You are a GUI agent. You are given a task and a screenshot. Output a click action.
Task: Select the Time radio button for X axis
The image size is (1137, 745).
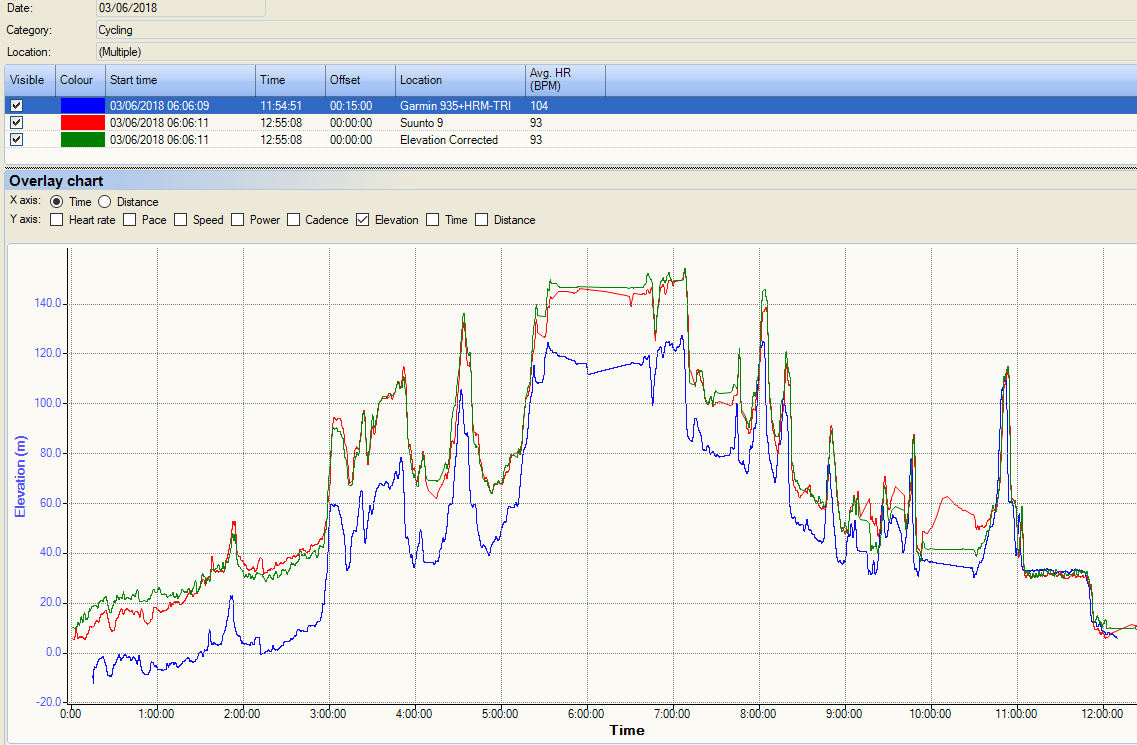point(57,201)
